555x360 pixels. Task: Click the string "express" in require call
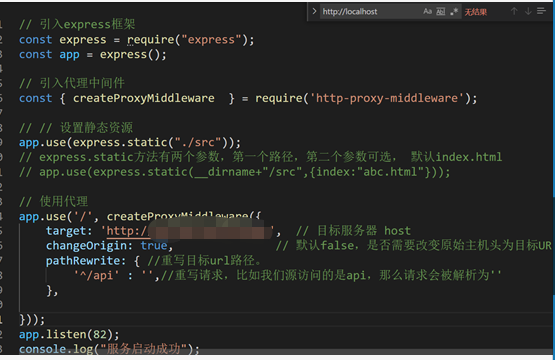pos(211,39)
